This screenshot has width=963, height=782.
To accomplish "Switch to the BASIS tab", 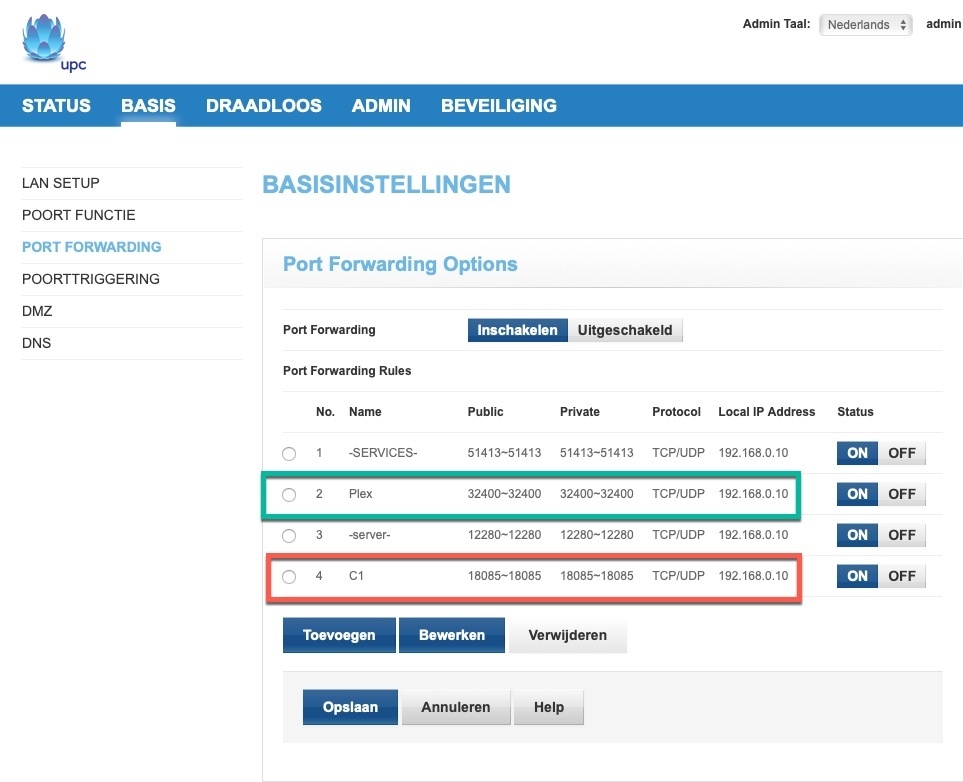I will [x=148, y=106].
